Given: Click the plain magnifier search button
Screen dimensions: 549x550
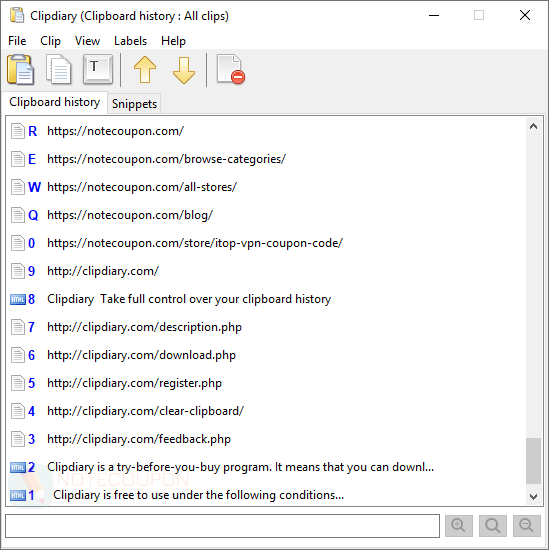Looking at the screenshot, I should (x=493, y=525).
